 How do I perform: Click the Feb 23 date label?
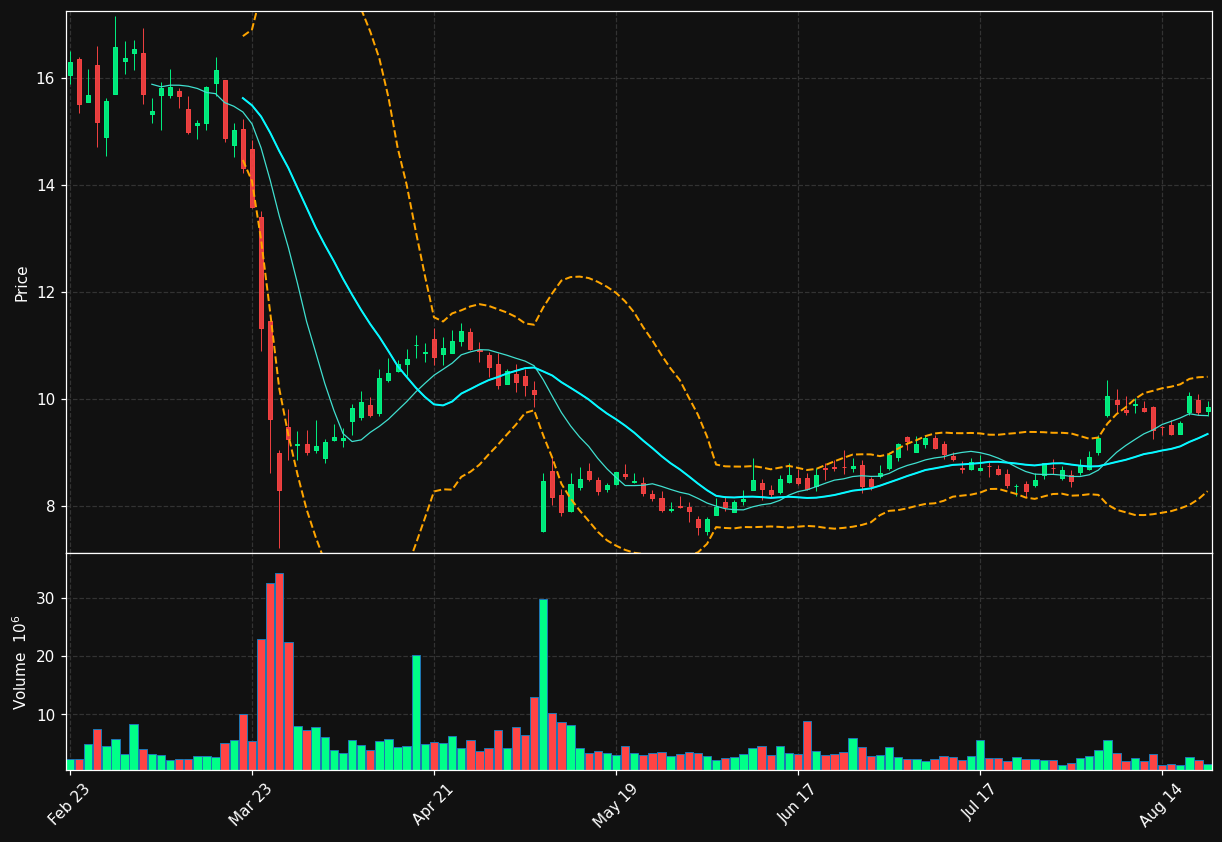69,803
